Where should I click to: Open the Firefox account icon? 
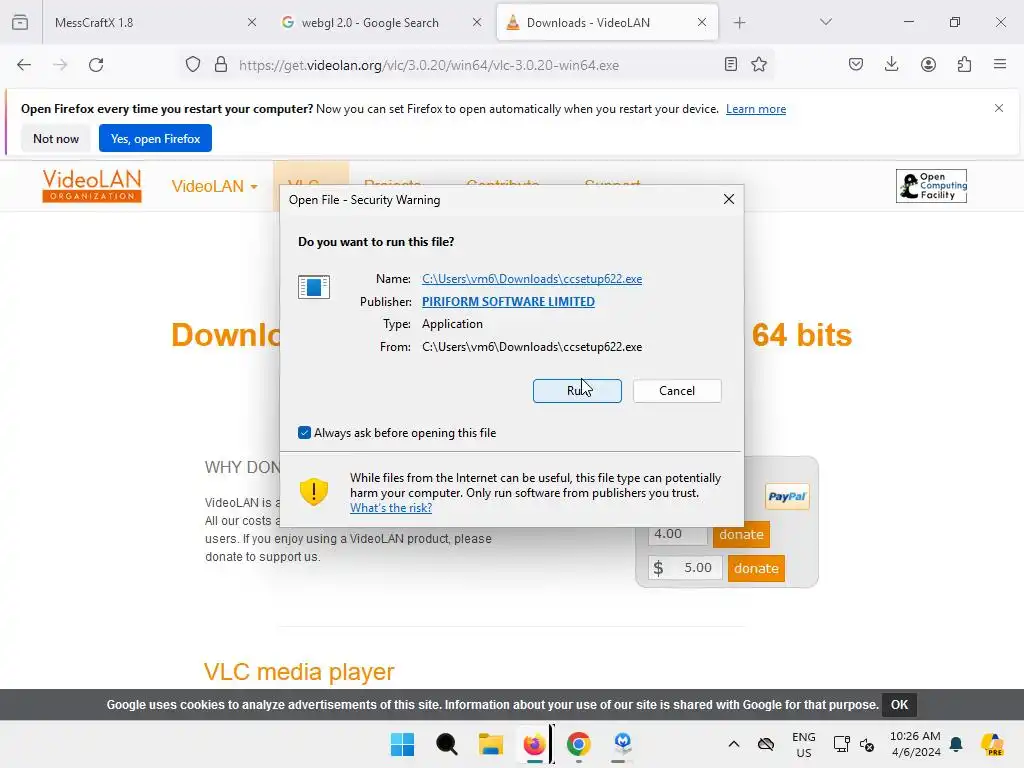928,64
